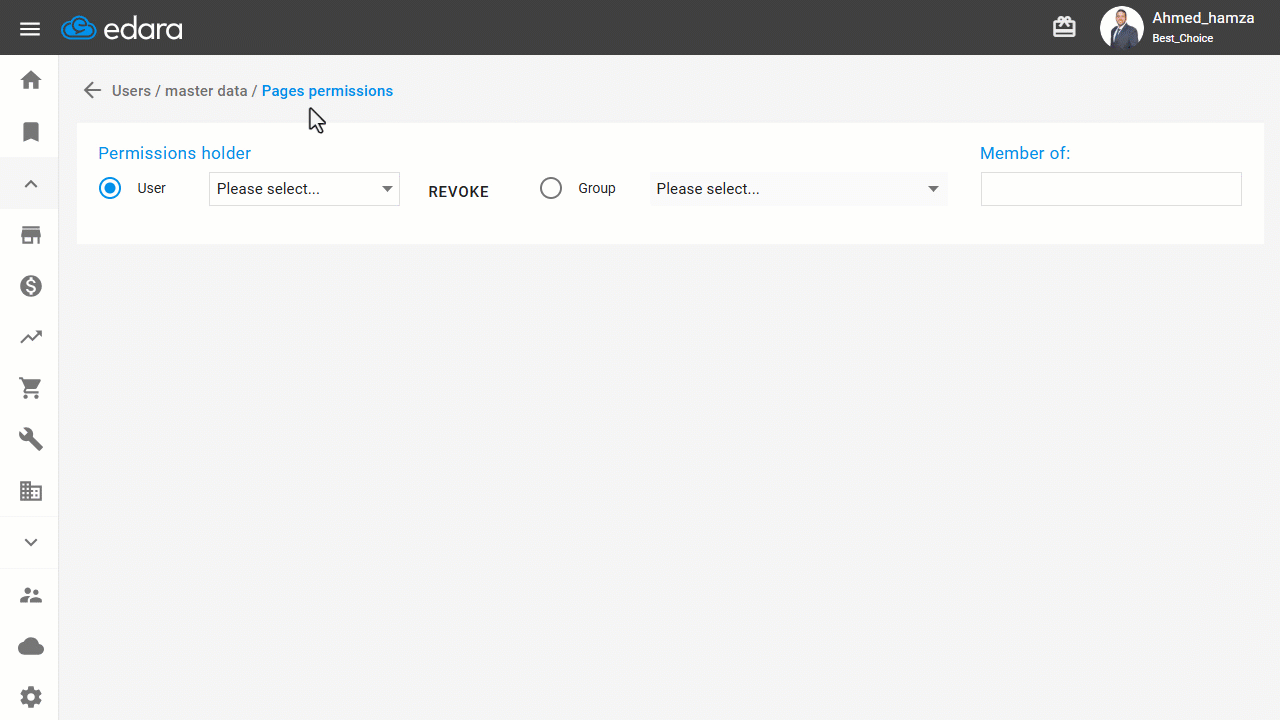Open the bookmarks sidebar icon

coord(31,132)
